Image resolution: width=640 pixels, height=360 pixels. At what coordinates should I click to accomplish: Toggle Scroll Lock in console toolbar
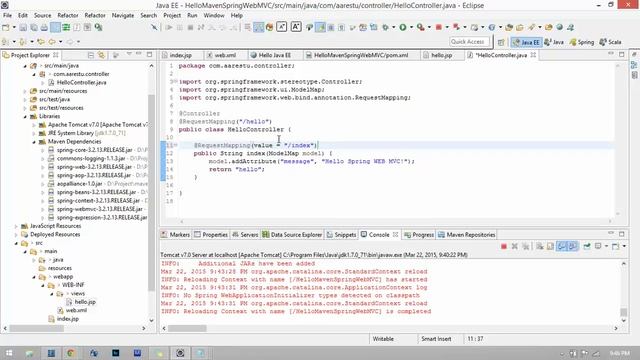click(x=551, y=246)
